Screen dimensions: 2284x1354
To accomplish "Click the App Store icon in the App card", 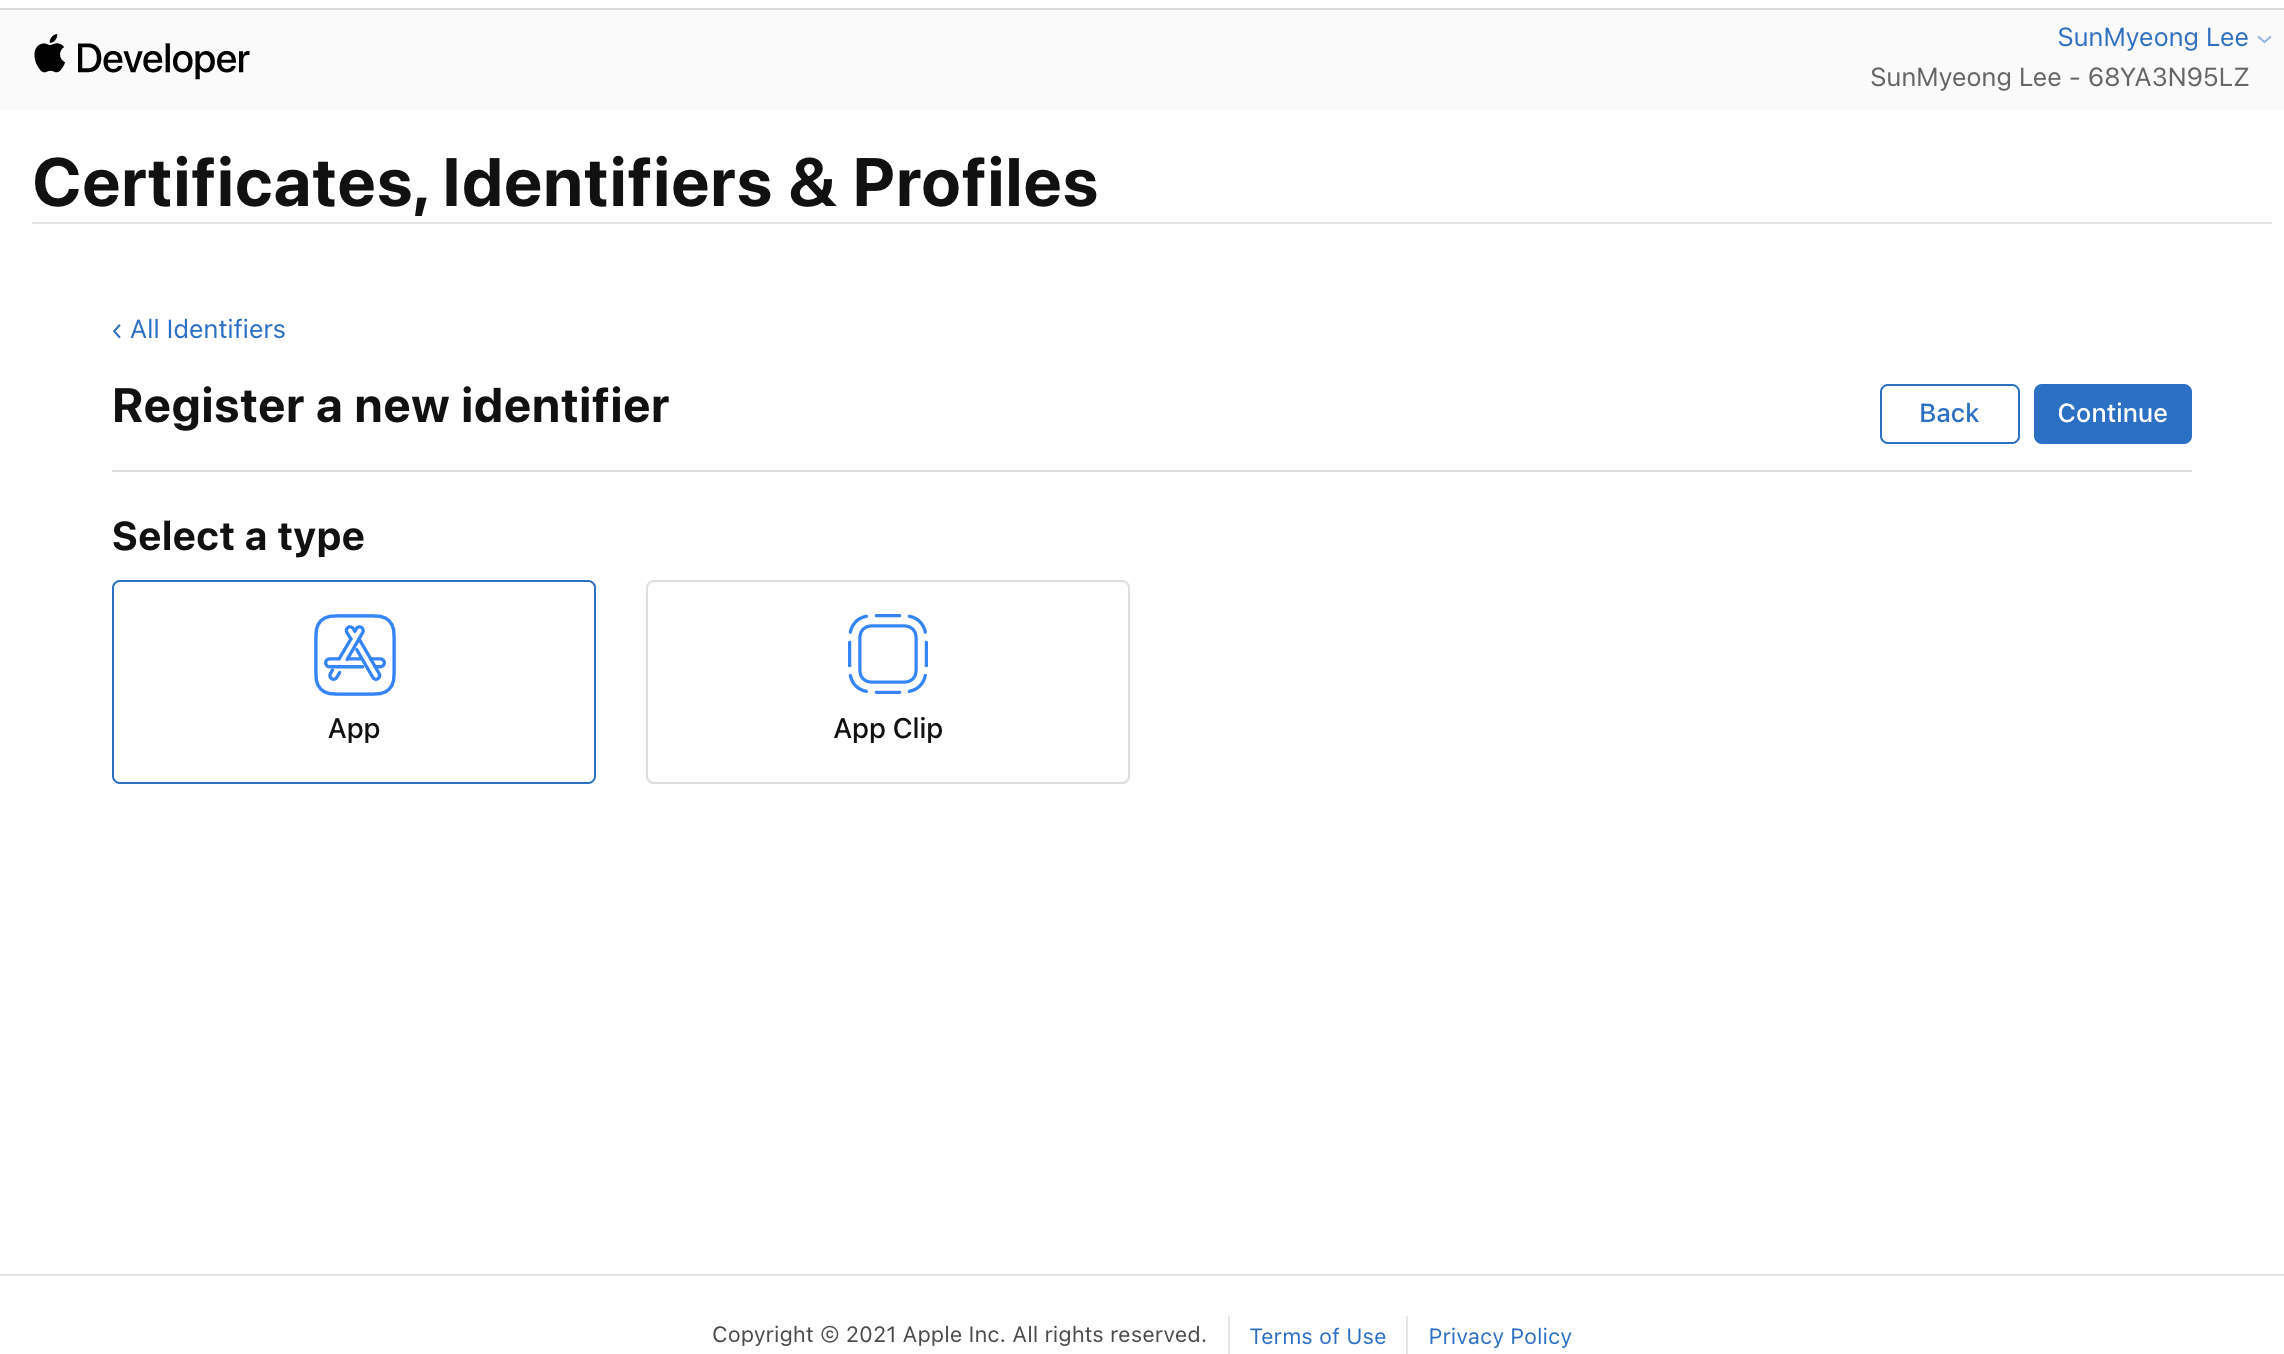I will 355,655.
